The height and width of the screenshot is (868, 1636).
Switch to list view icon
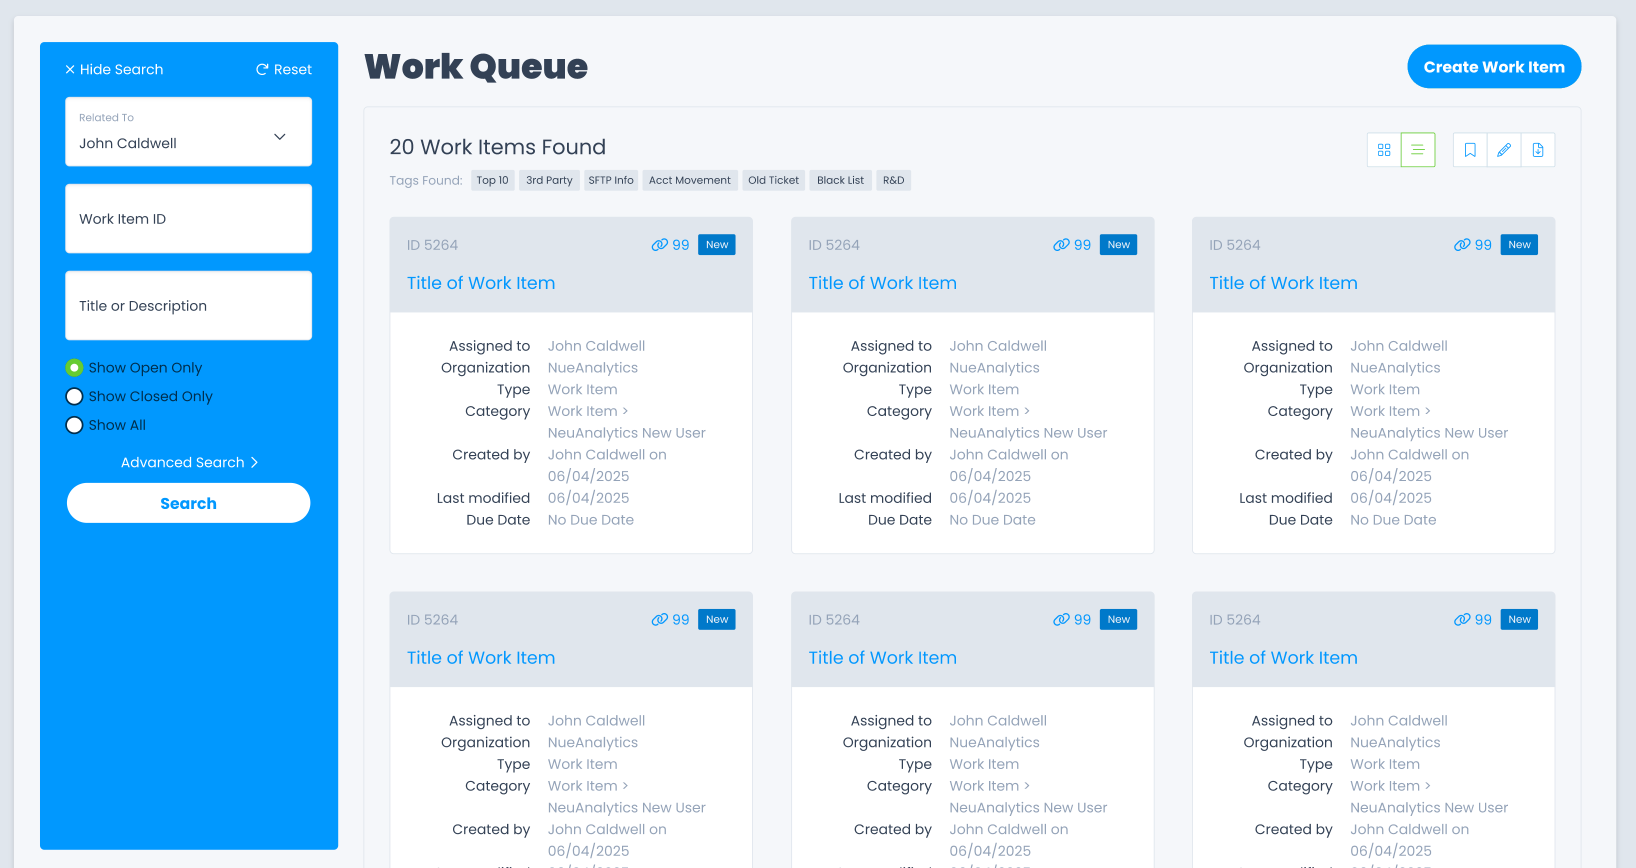(1418, 150)
